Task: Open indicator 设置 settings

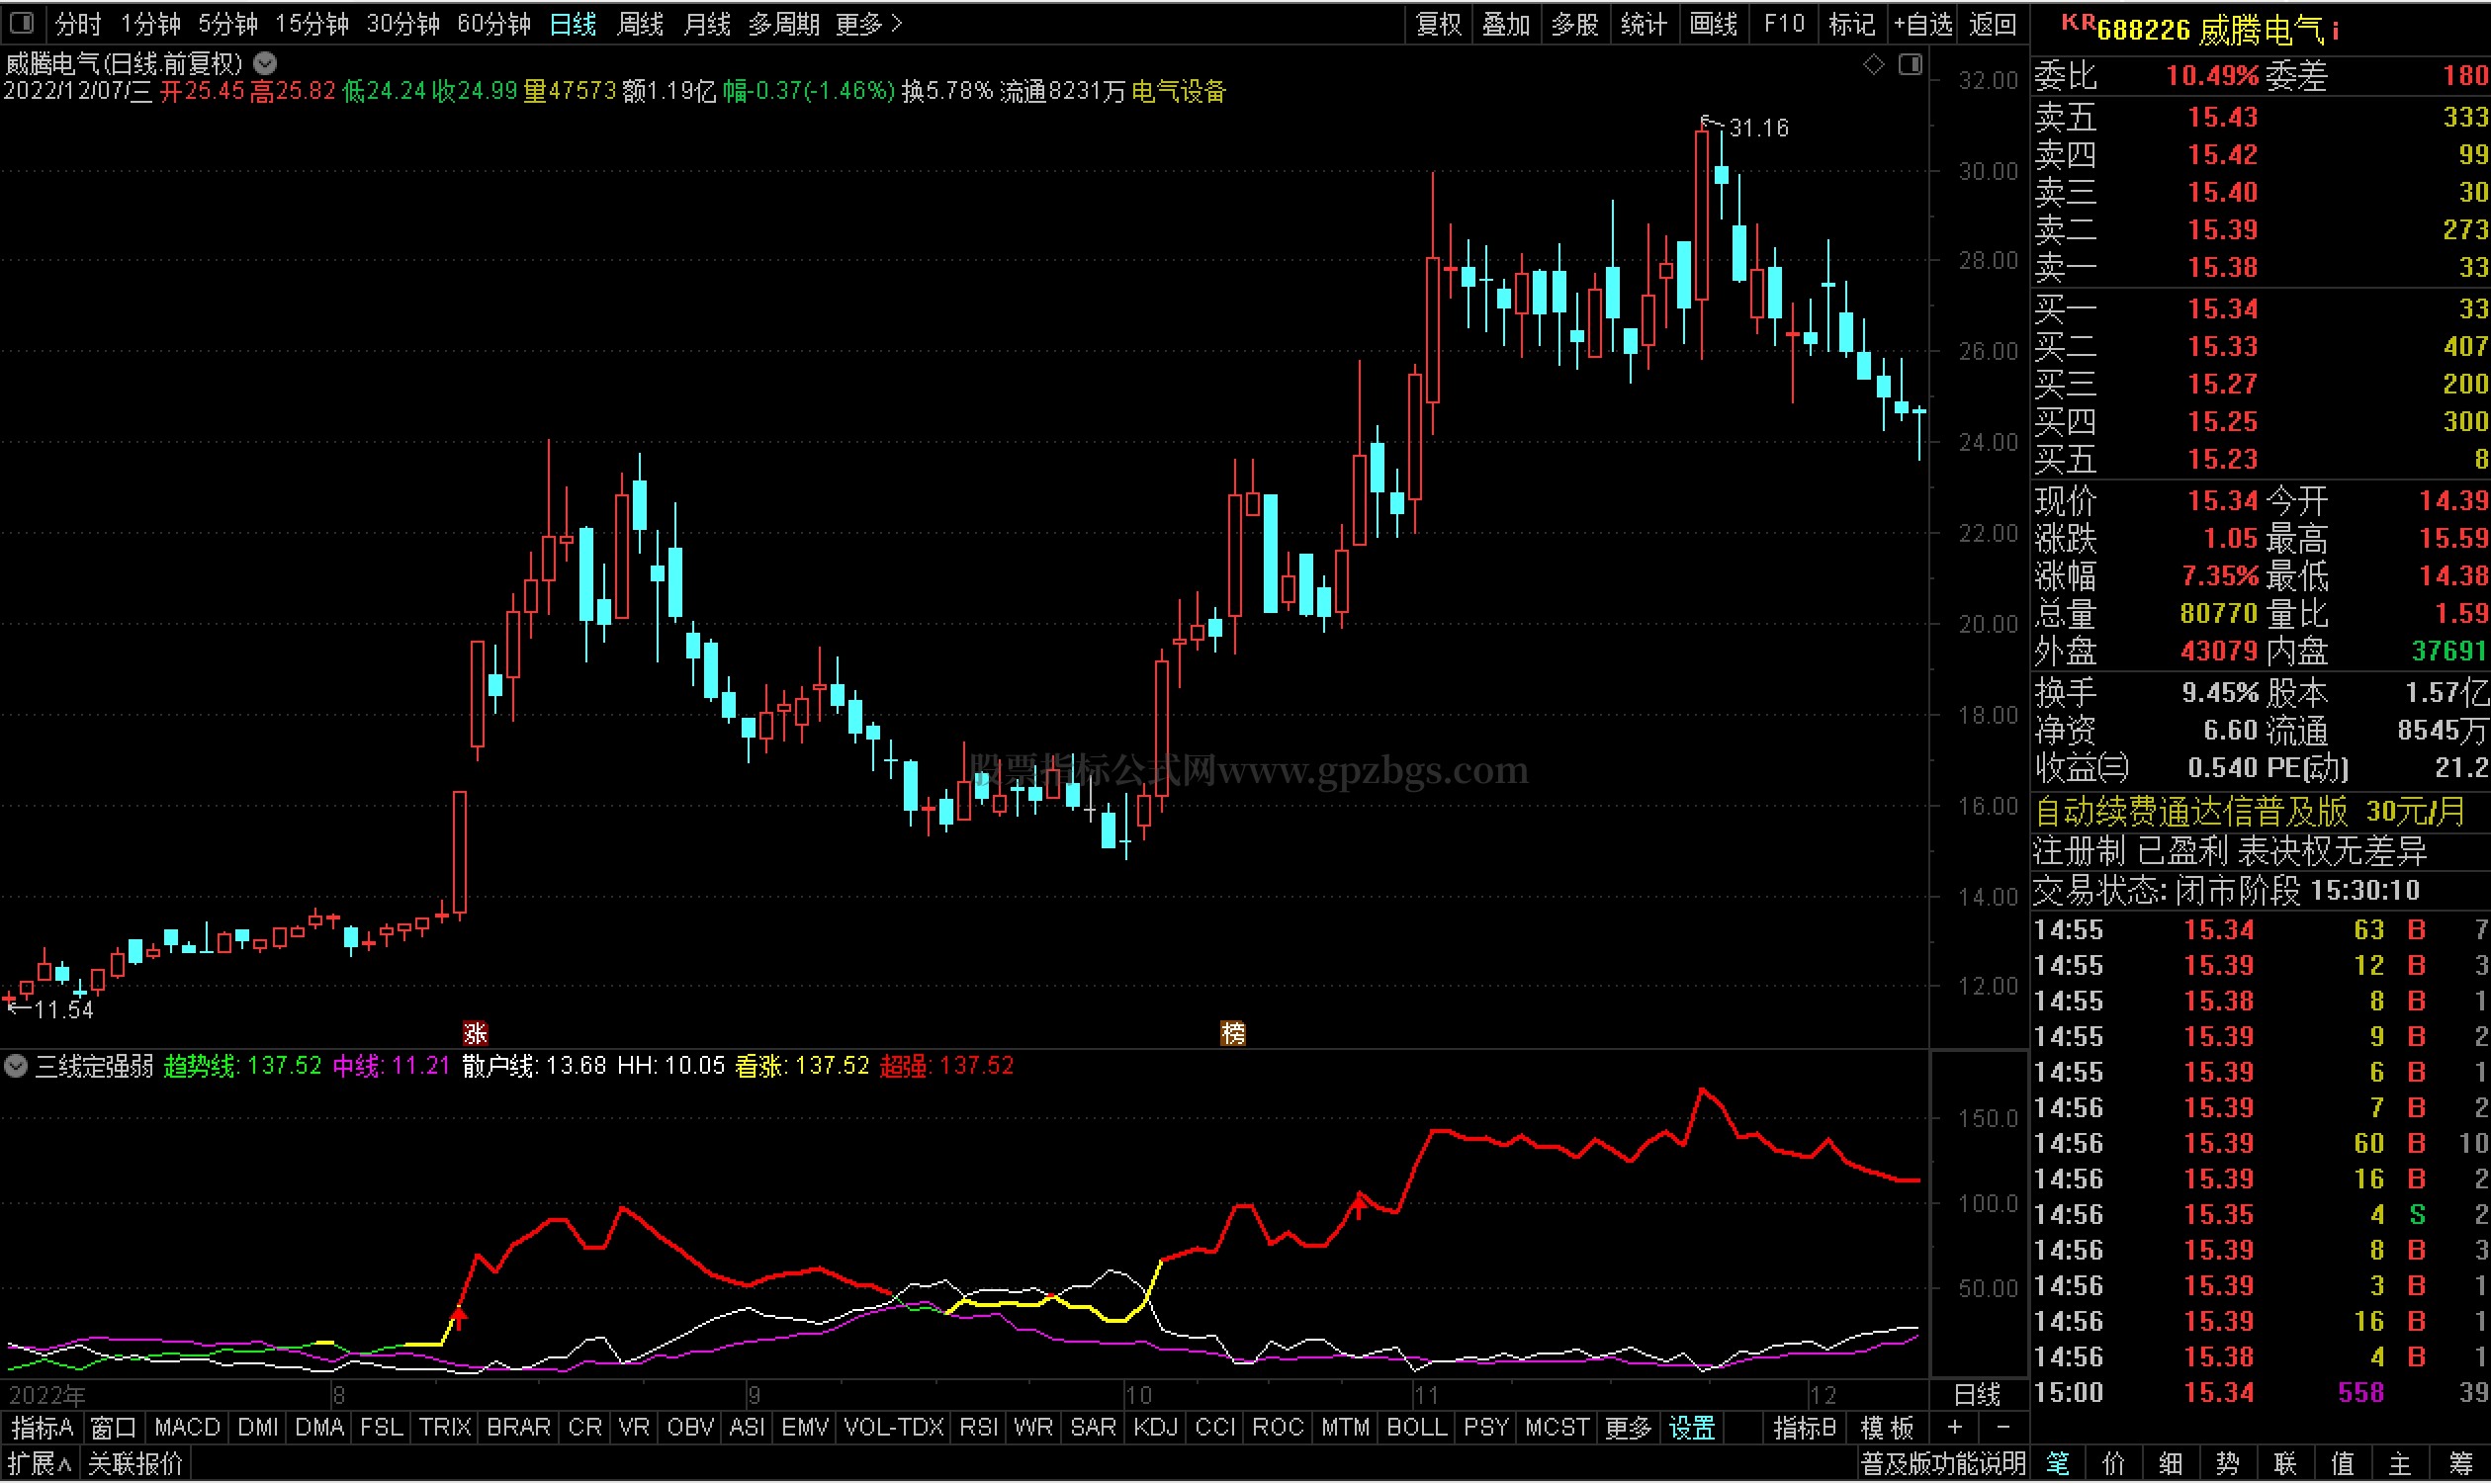Action: 1692,1428
